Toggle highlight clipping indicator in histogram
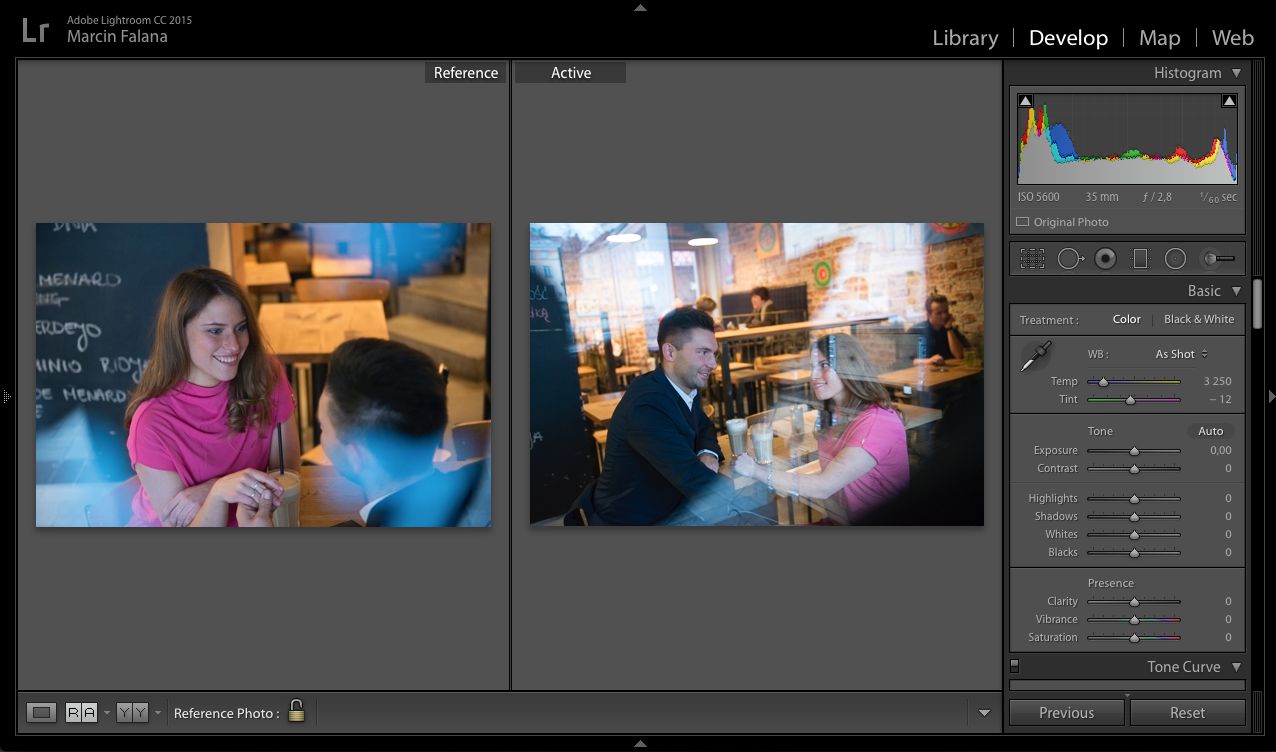This screenshot has width=1276, height=752. [x=1229, y=101]
